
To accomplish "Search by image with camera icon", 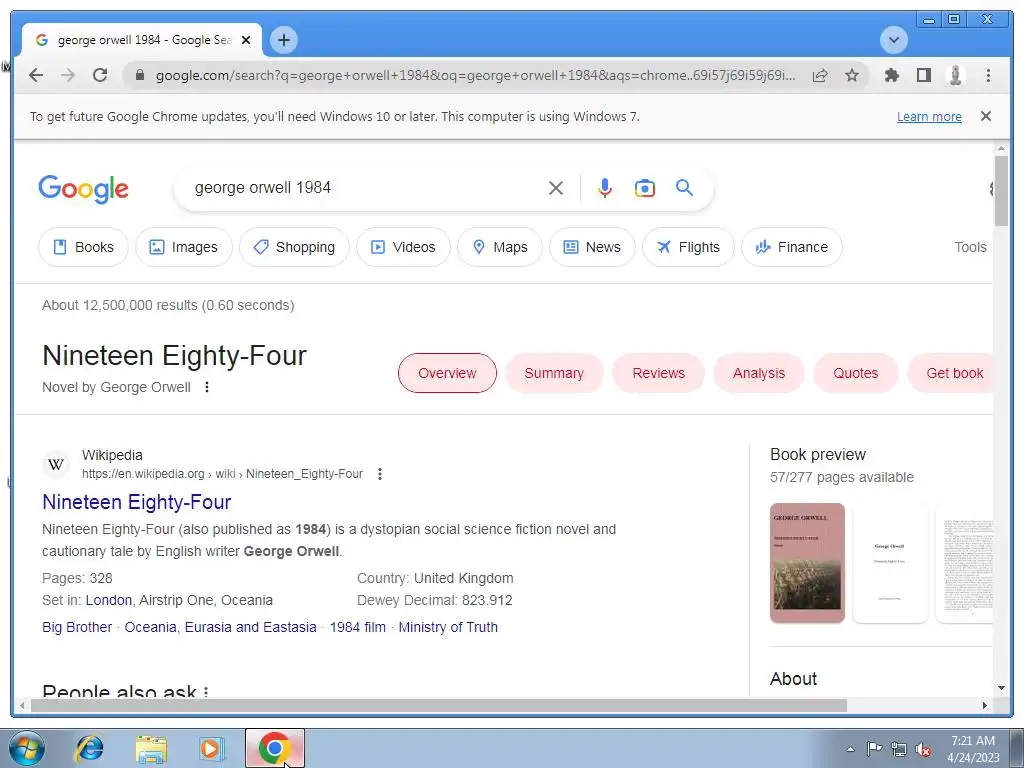I will [x=645, y=188].
